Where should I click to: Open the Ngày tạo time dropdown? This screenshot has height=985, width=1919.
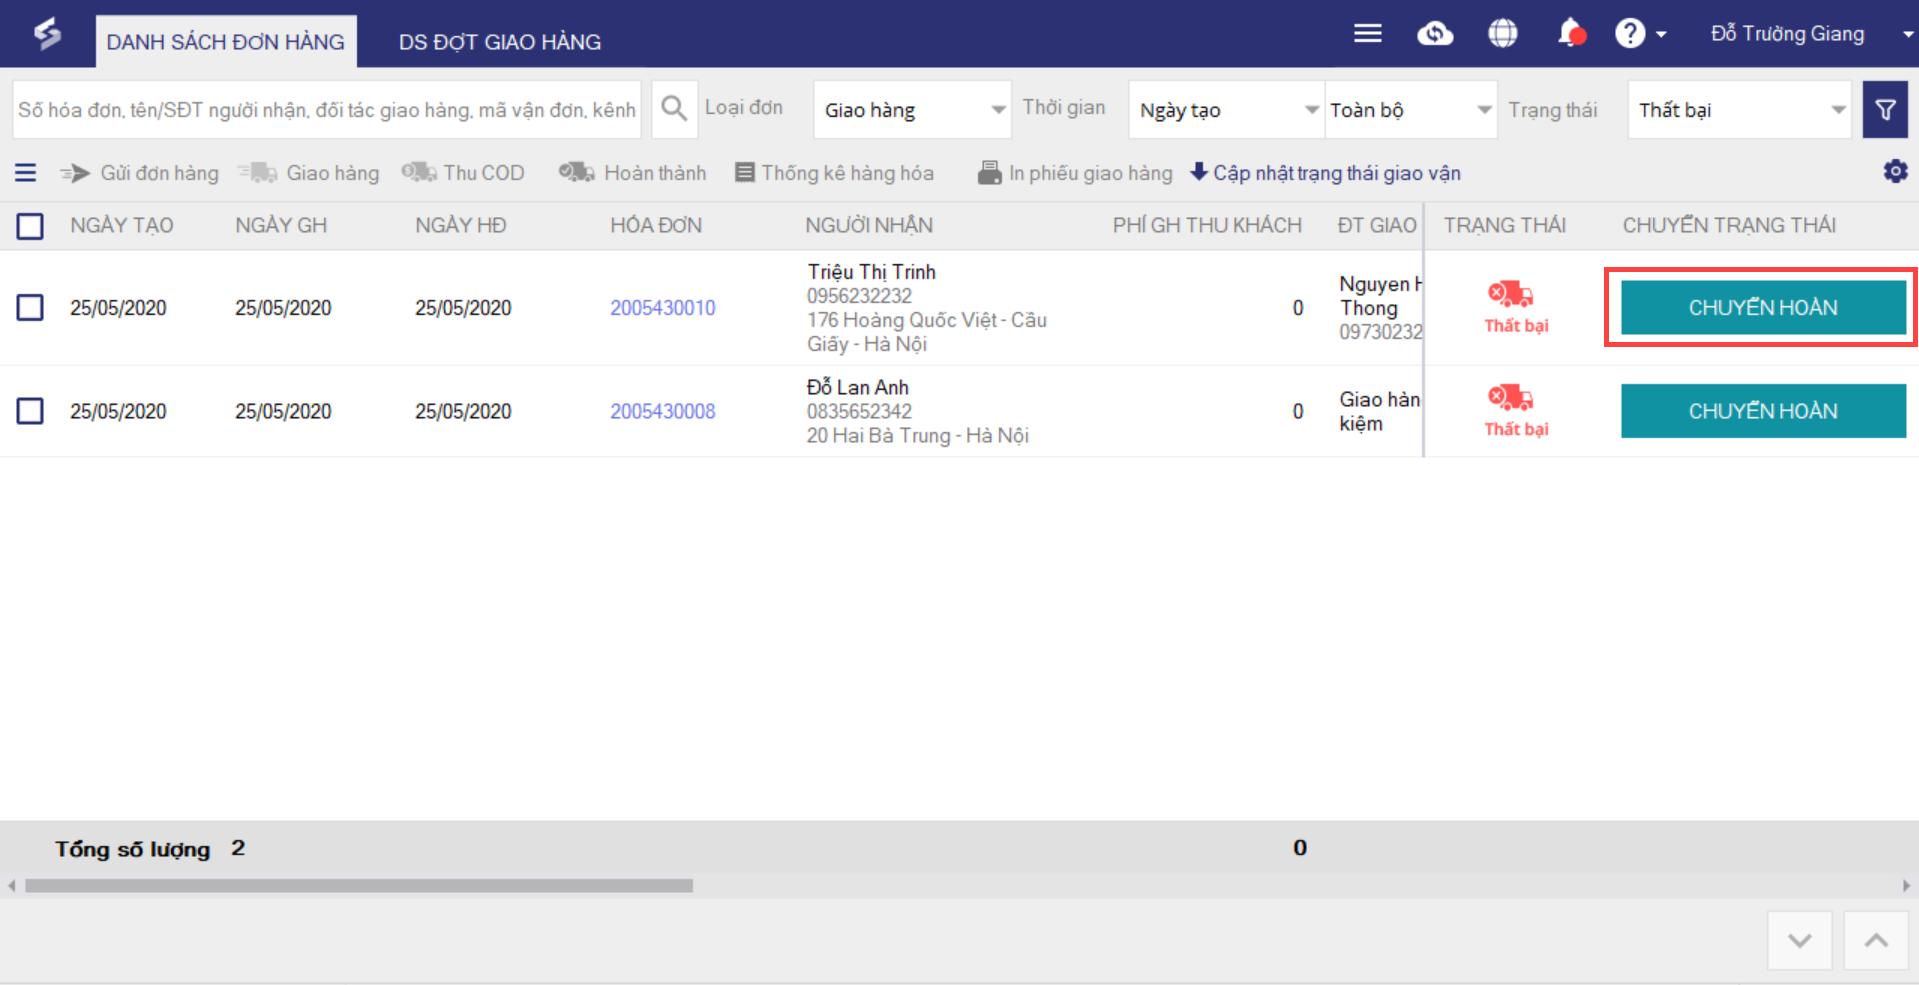point(1226,110)
